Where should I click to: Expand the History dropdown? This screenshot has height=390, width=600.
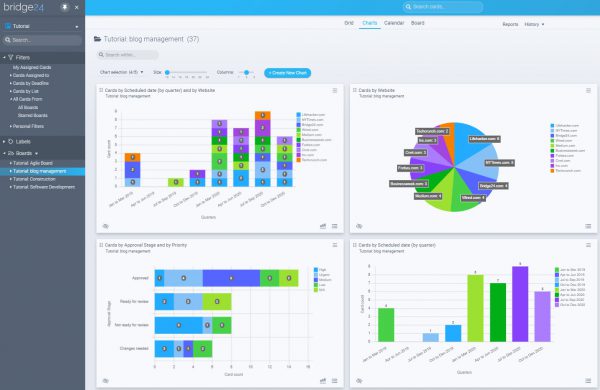534,24
